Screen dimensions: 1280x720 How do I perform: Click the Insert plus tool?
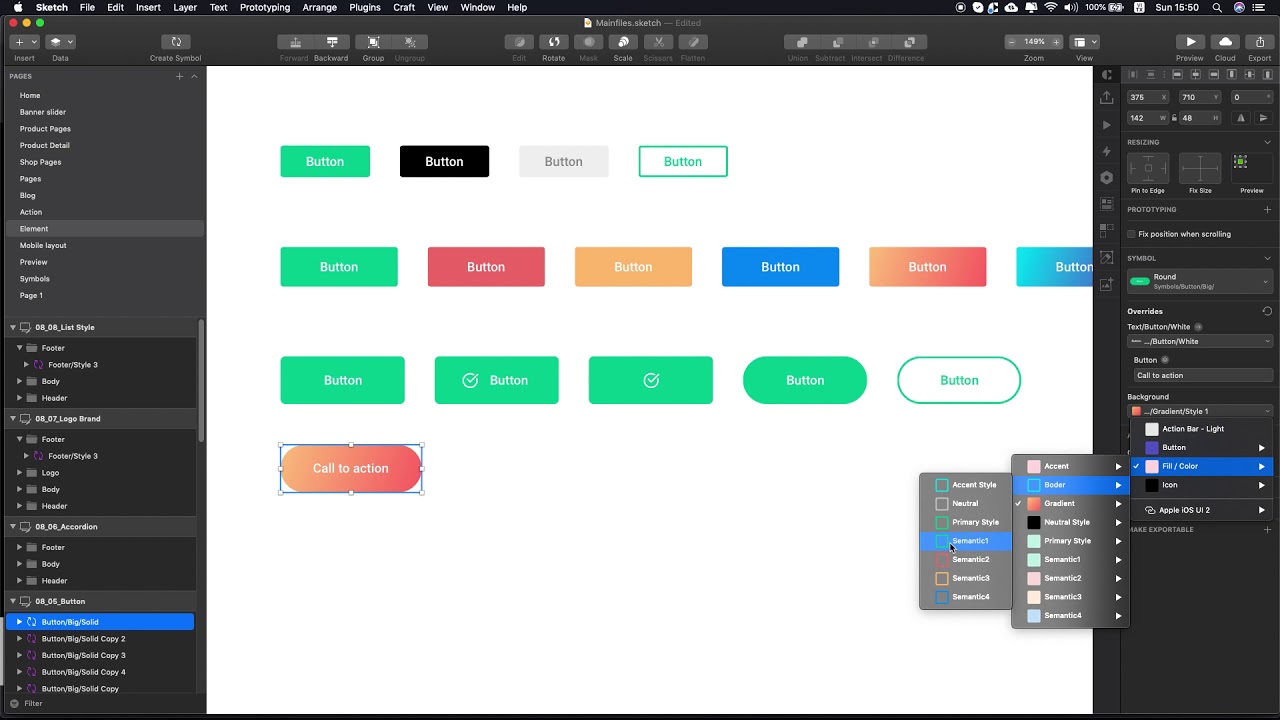click(19, 42)
